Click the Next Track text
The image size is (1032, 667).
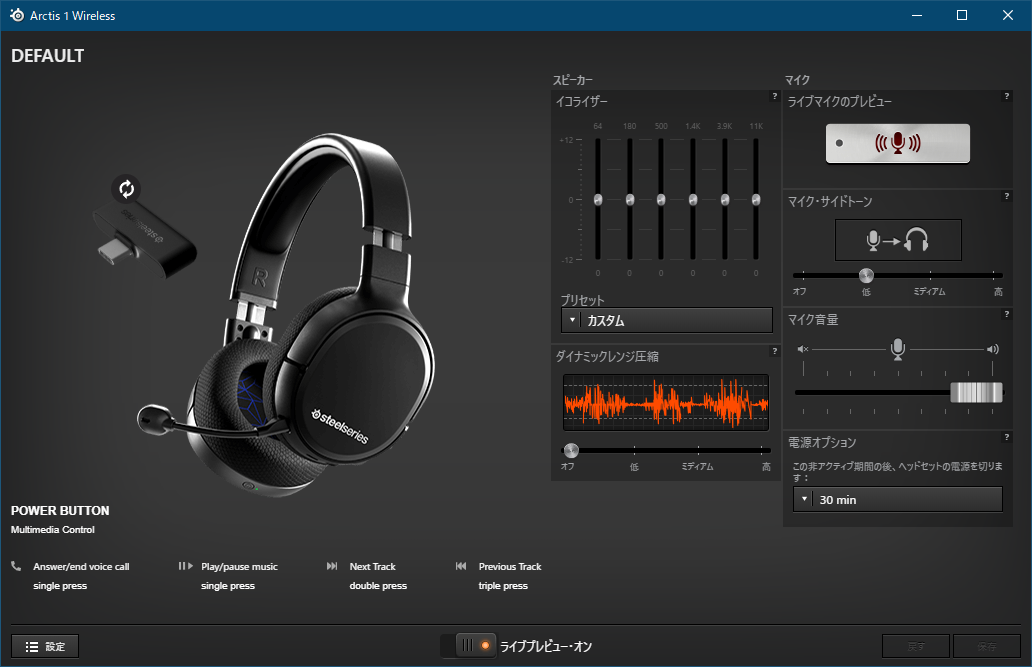tap(373, 566)
